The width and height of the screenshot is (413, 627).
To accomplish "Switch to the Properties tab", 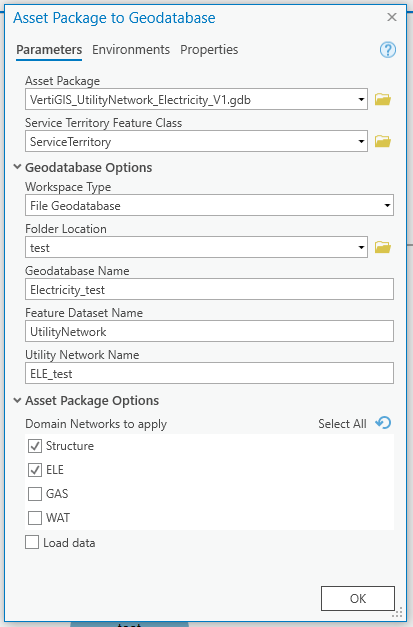I will click(x=209, y=50).
